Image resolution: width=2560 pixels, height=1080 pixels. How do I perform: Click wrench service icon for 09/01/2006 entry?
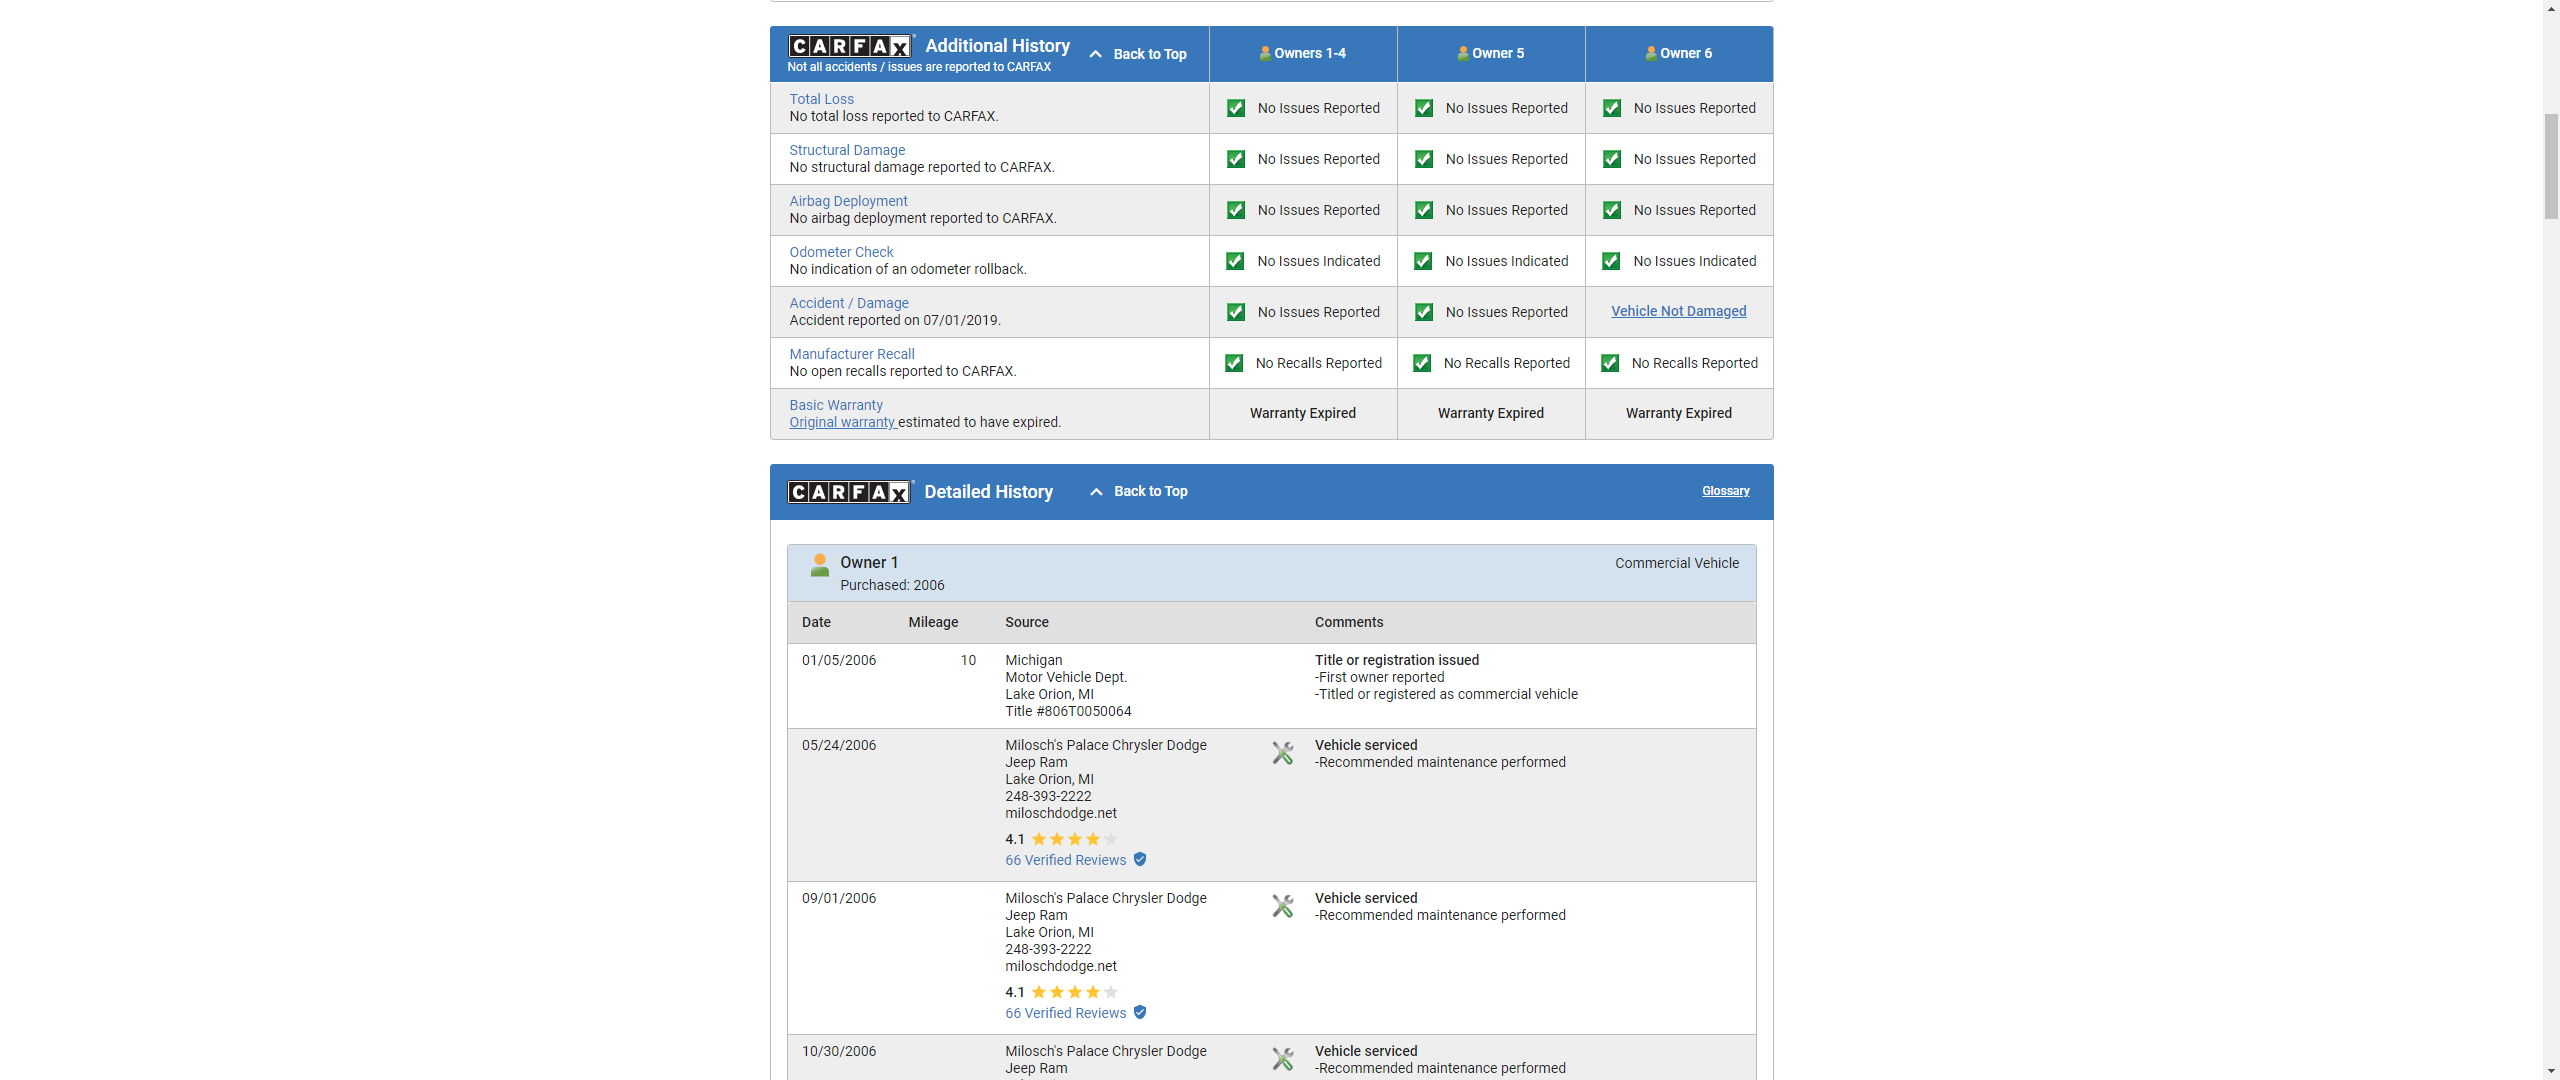[x=1283, y=906]
